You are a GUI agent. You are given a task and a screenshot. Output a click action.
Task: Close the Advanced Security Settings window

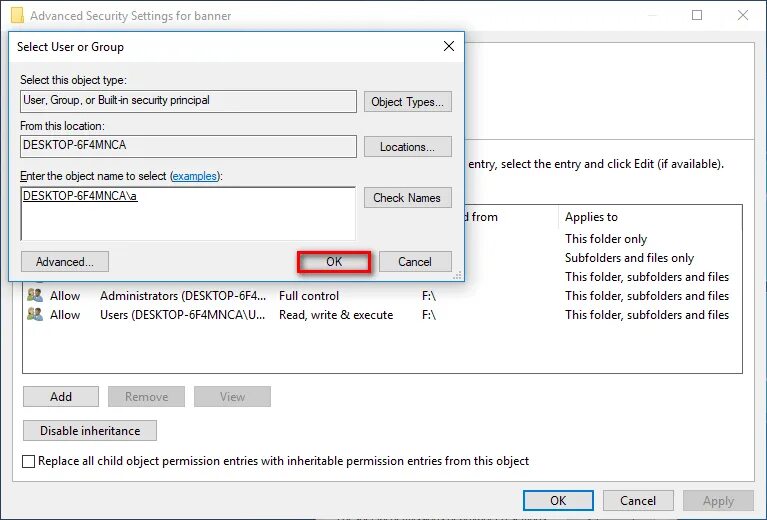pos(743,15)
